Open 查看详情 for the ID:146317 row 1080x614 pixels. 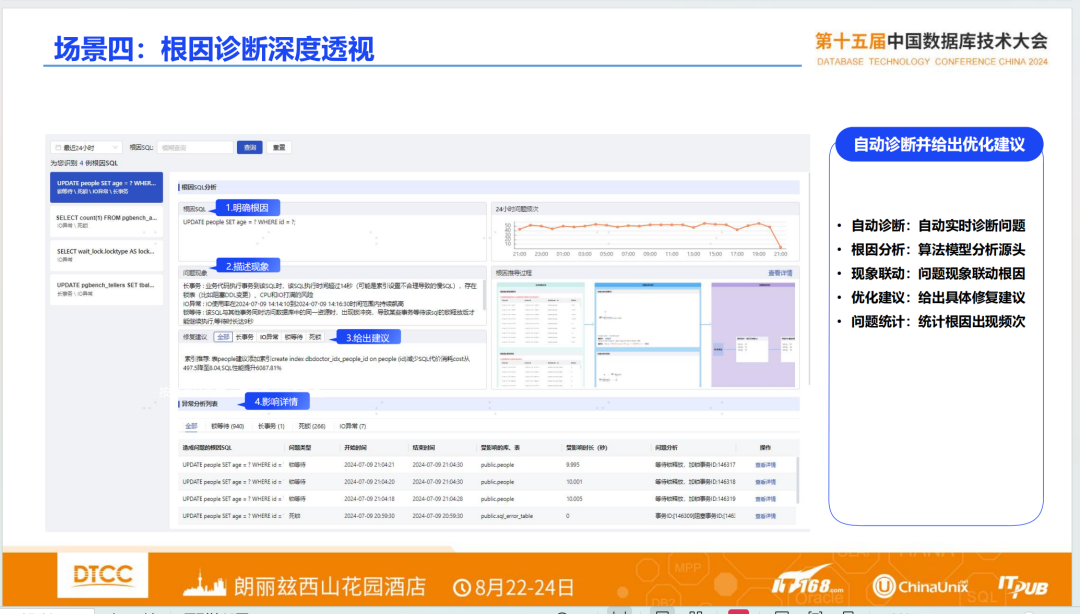pyautogui.click(x=765, y=465)
